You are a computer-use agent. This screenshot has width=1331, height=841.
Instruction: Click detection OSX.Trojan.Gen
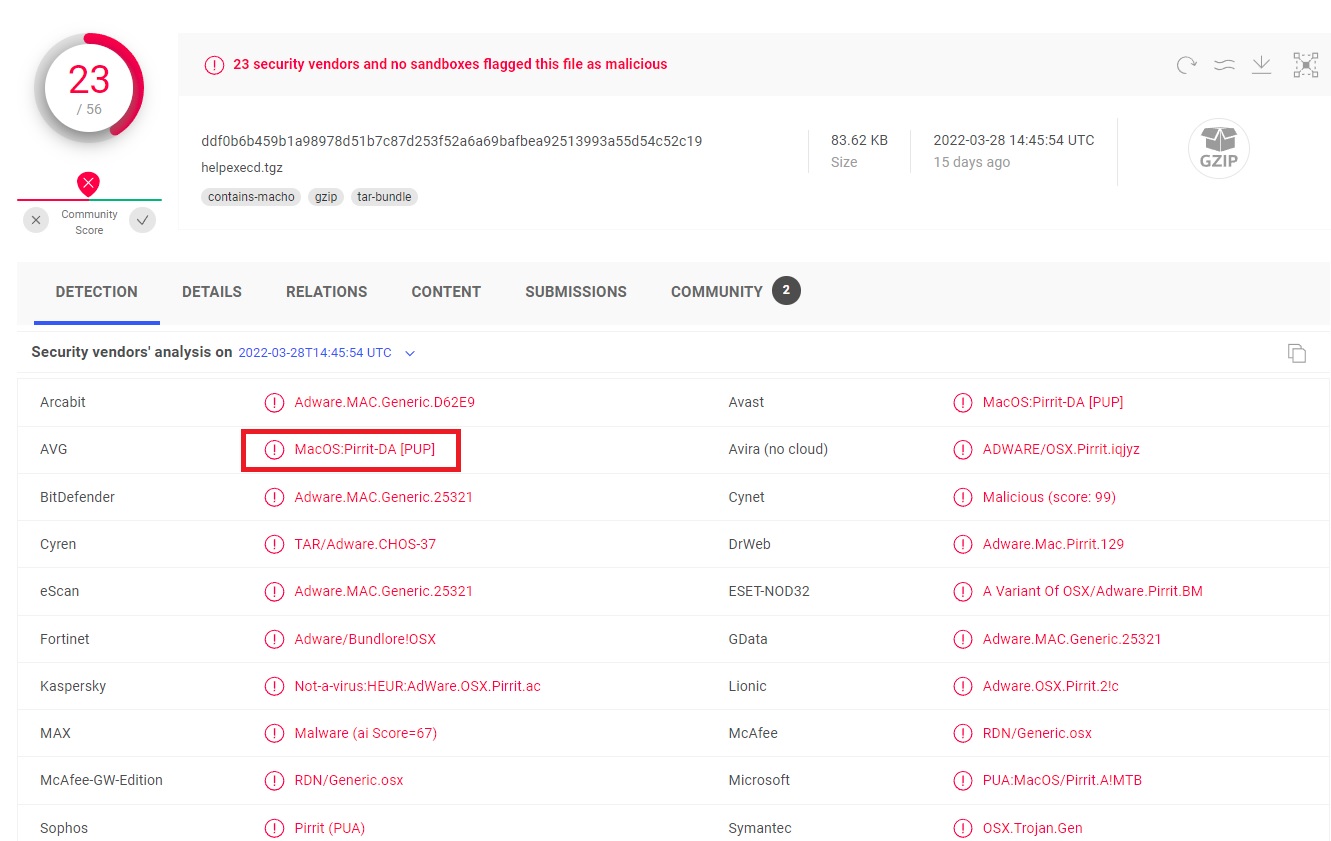pos(1033,828)
